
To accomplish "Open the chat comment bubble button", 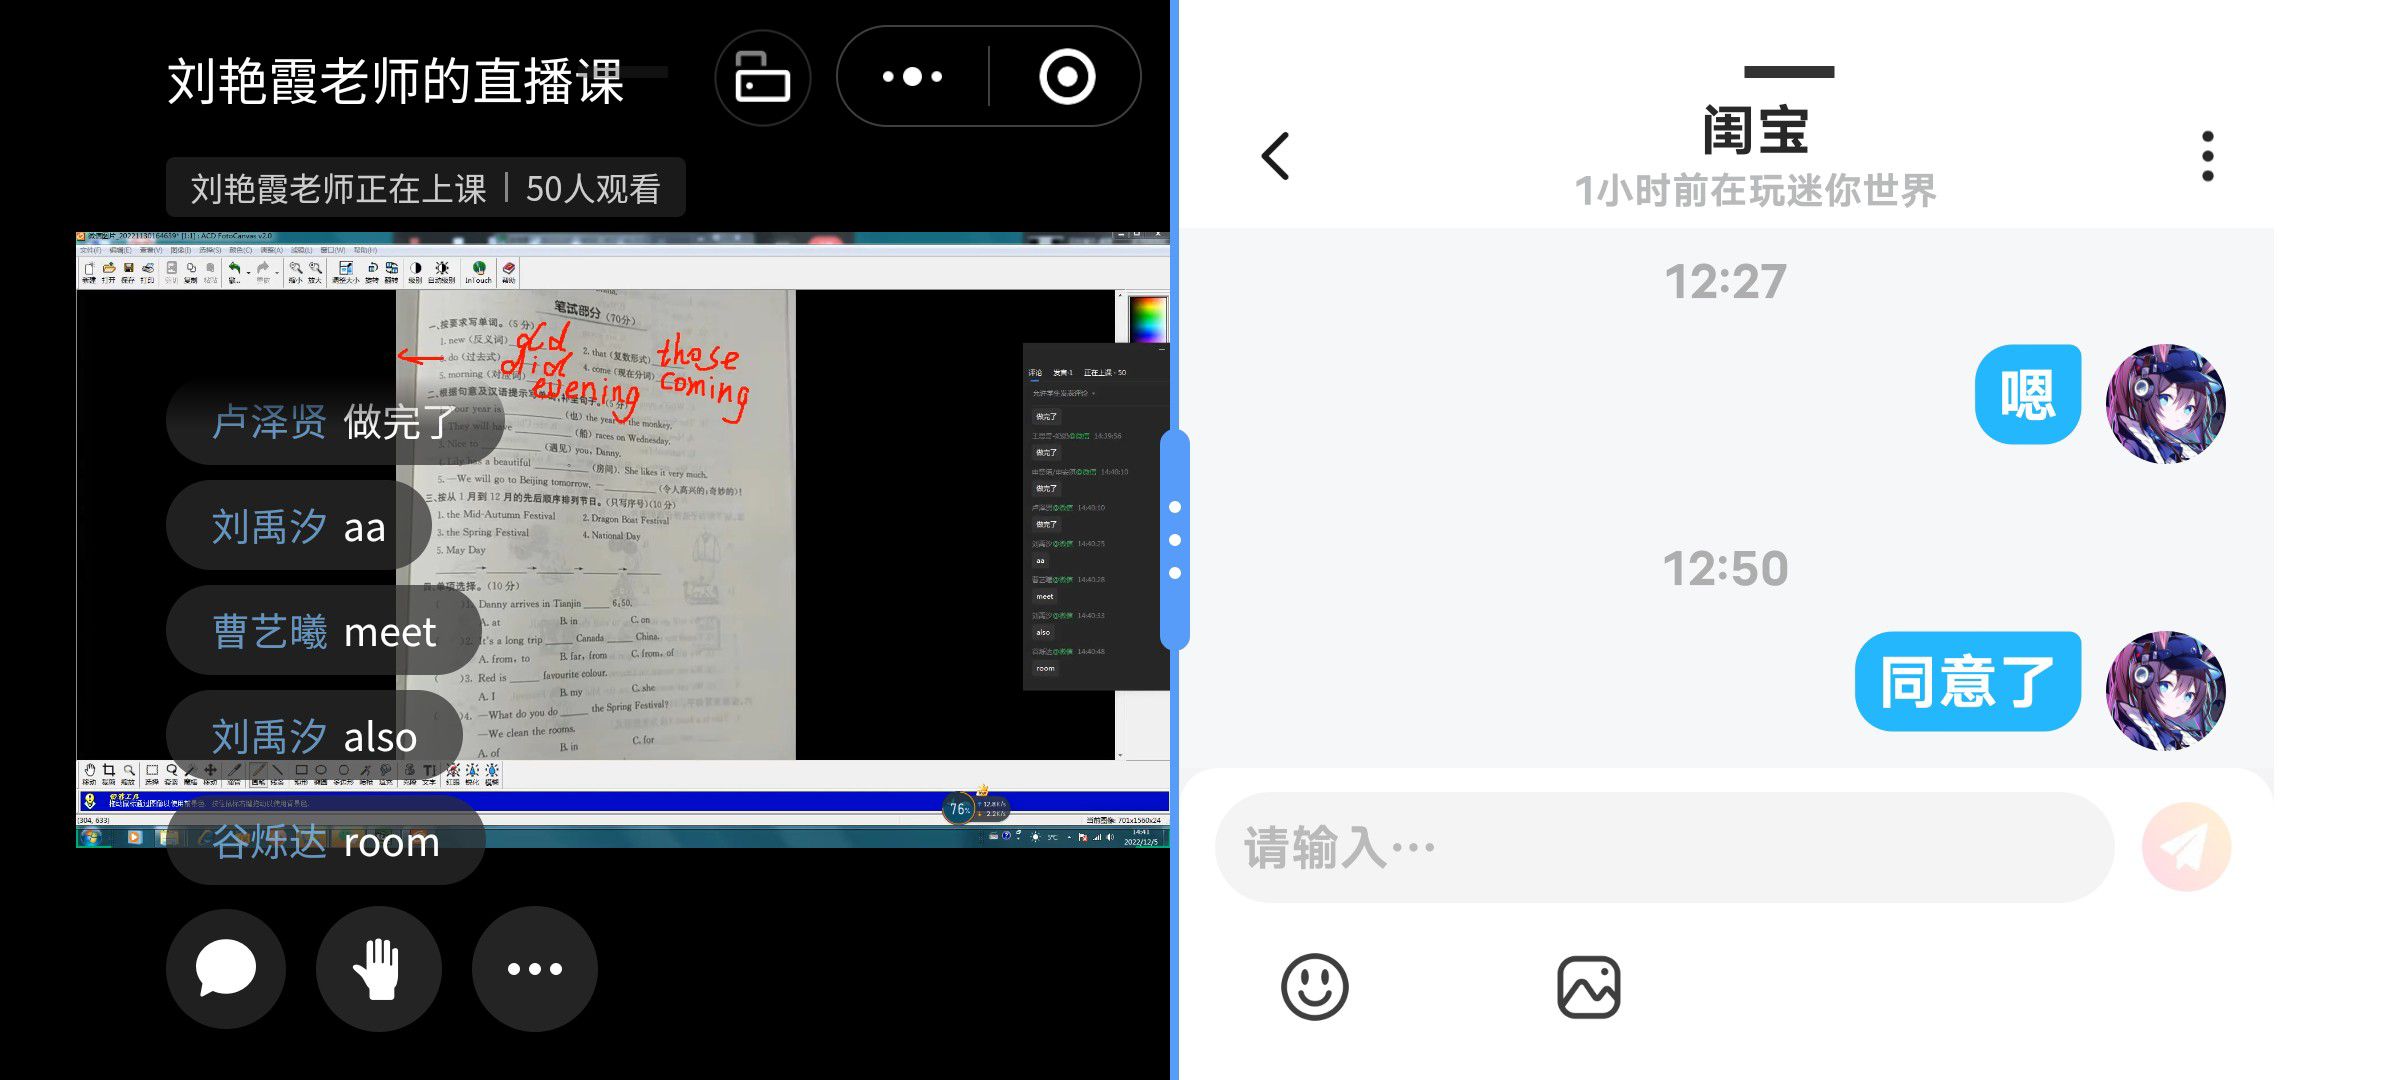I will 226,968.
